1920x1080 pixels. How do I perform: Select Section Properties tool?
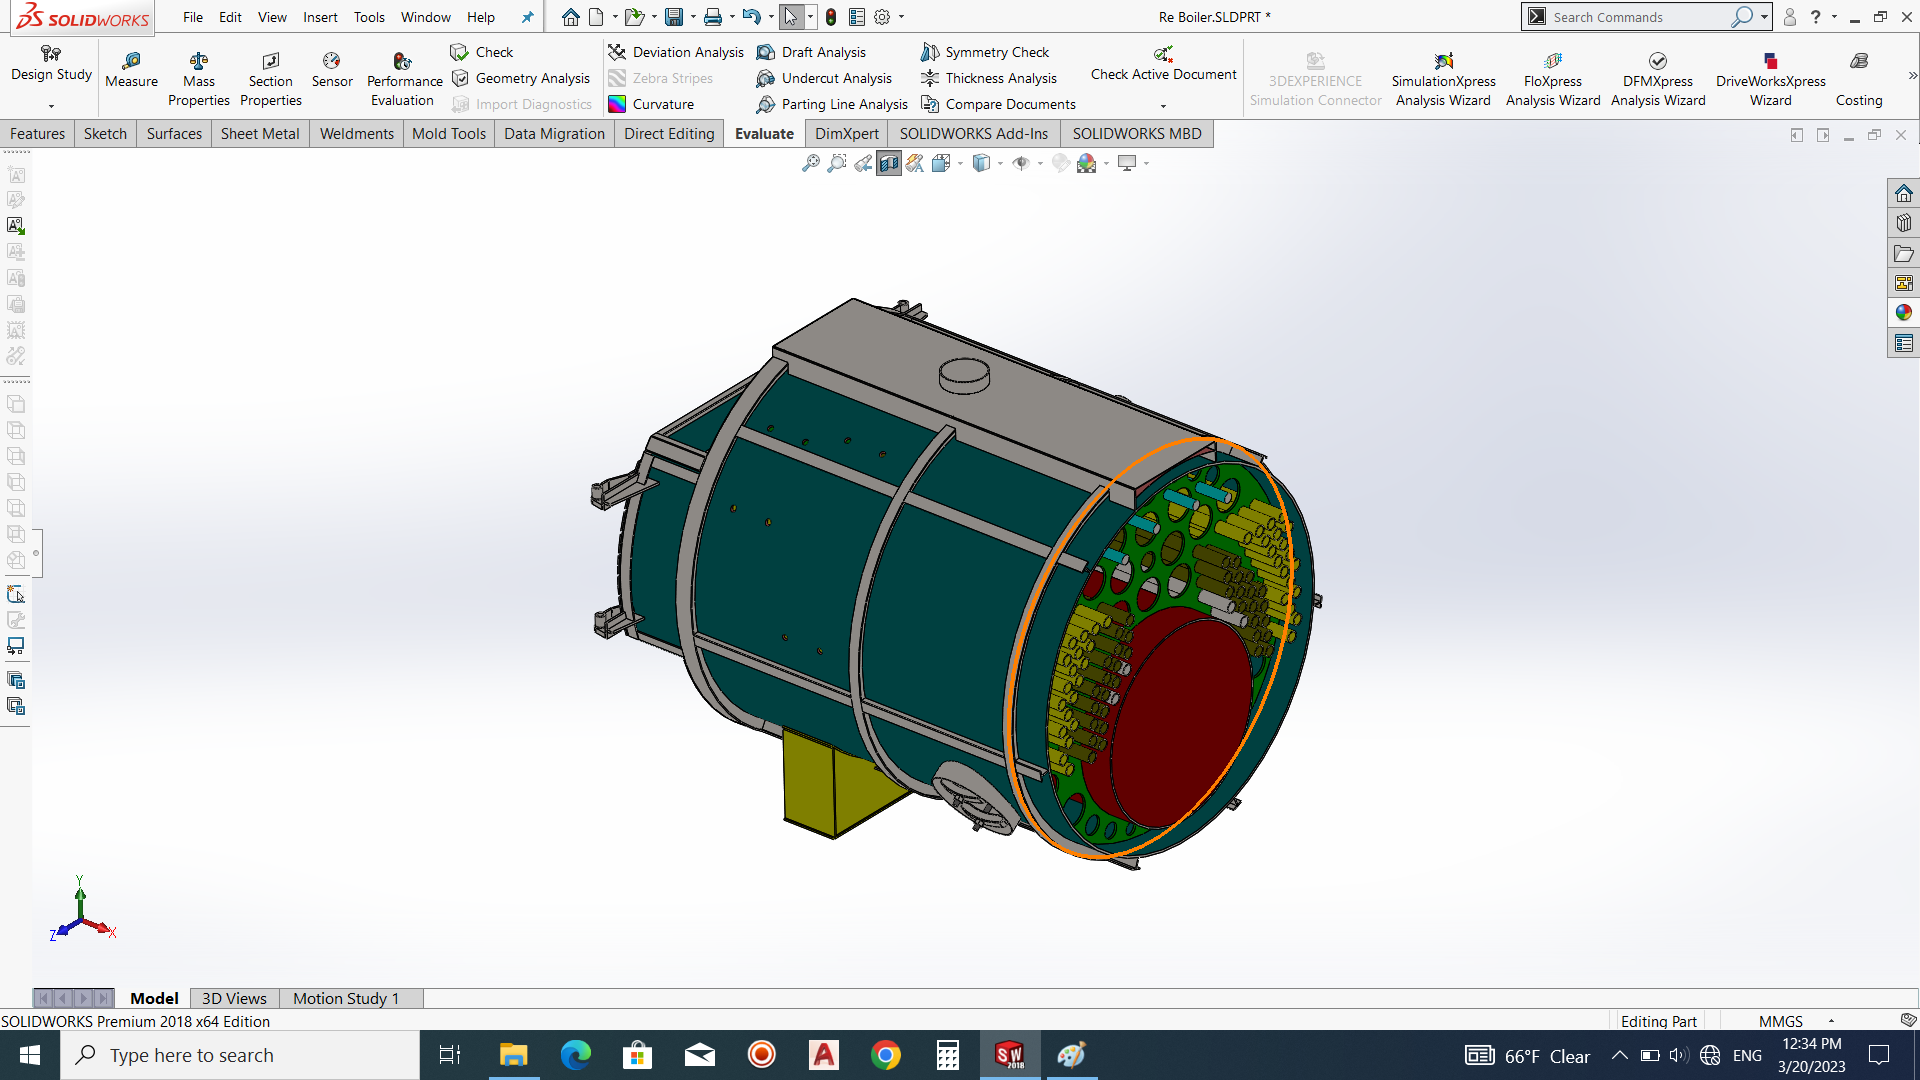coord(270,75)
